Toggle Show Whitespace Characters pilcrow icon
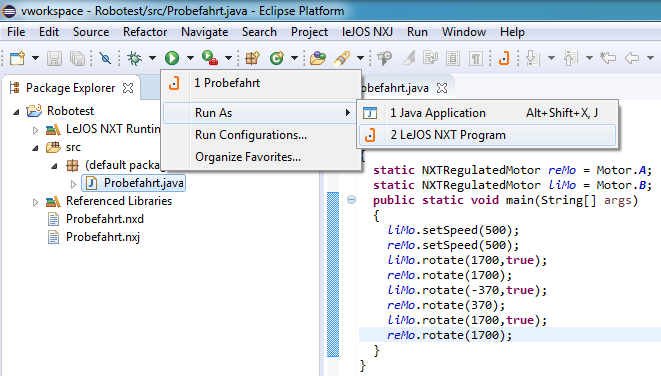The image size is (661, 376). [476, 58]
